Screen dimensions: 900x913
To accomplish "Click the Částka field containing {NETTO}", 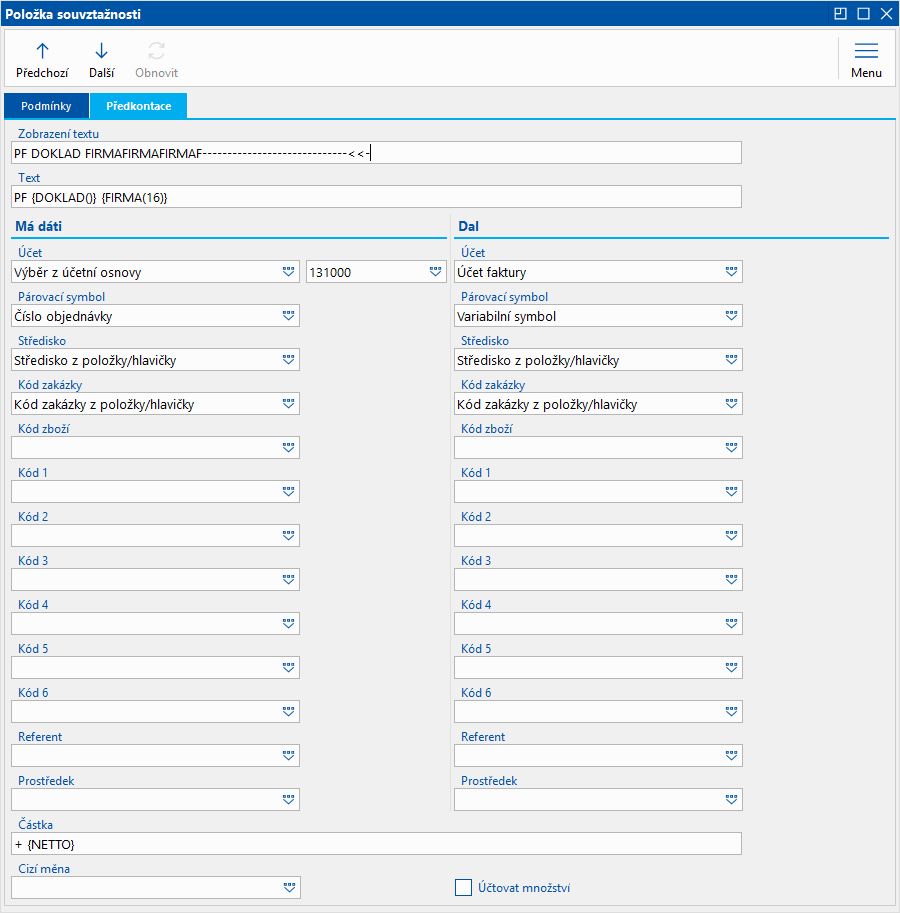I will [376, 845].
